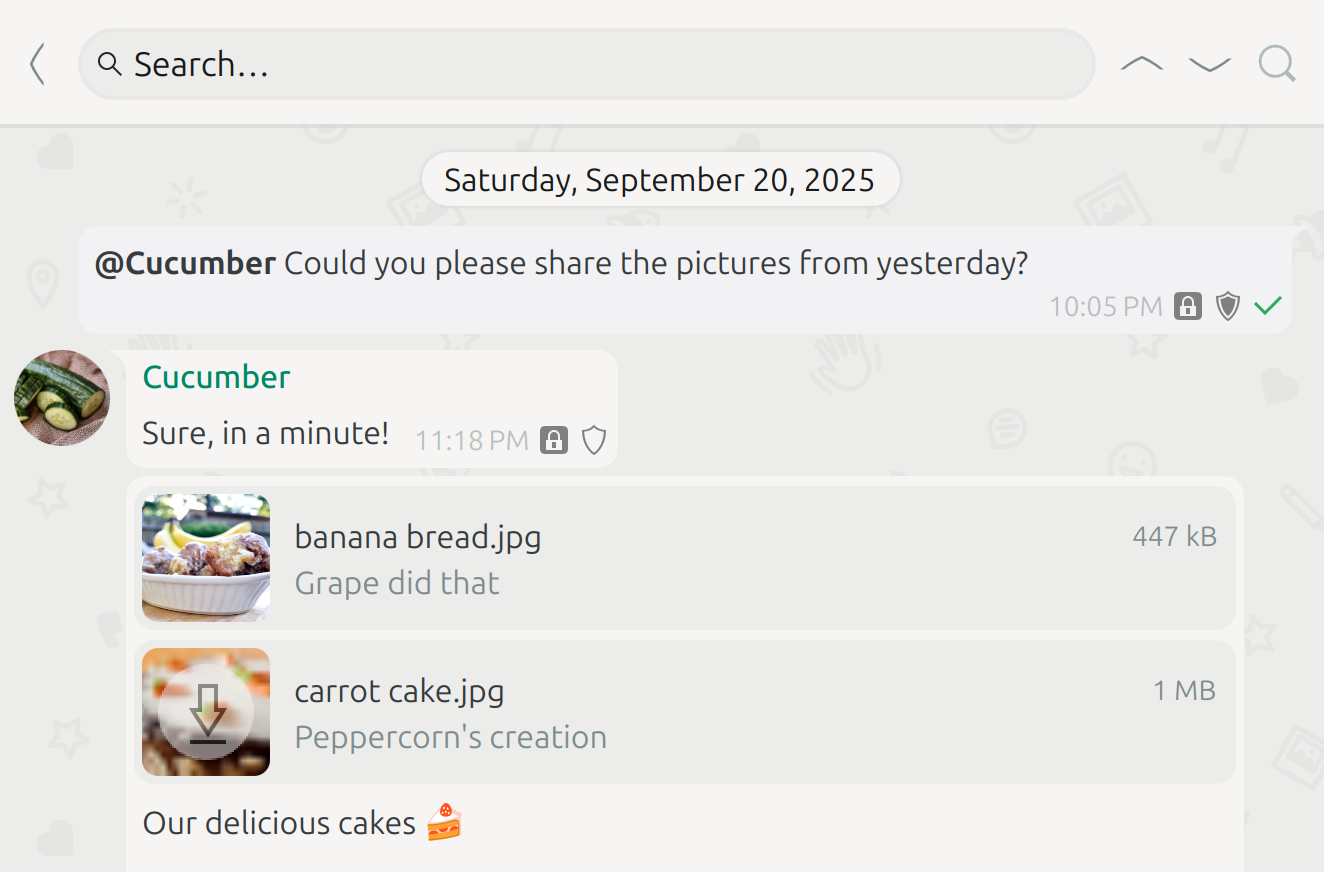Open the banana bread thumbnail image
This screenshot has height=872, width=1324.
206,558
